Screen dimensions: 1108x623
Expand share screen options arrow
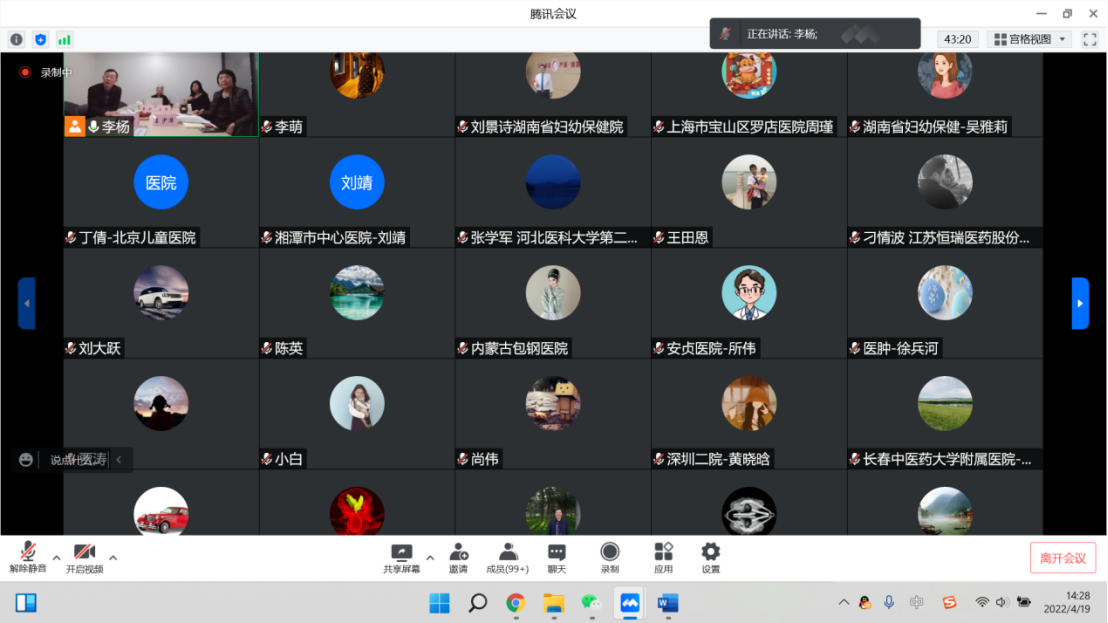point(430,558)
